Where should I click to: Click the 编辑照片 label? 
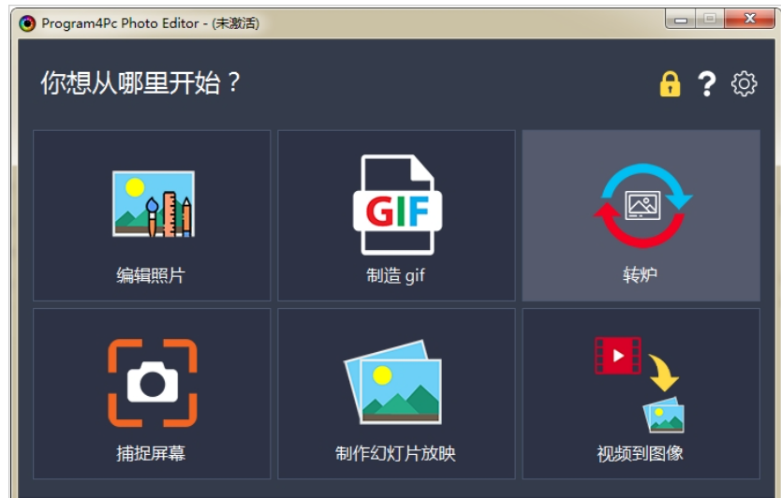[151, 275]
